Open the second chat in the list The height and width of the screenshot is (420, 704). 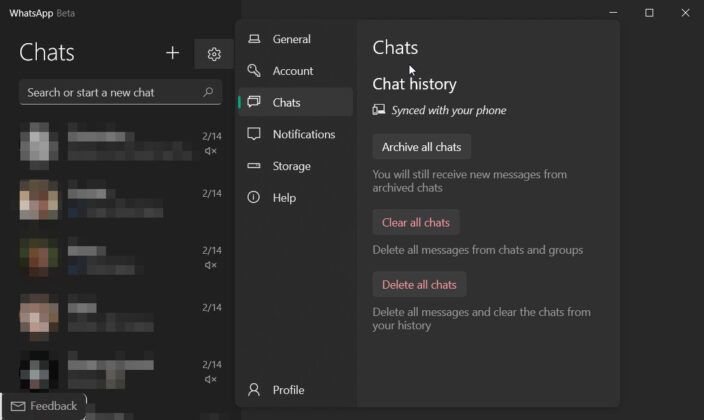click(120, 200)
